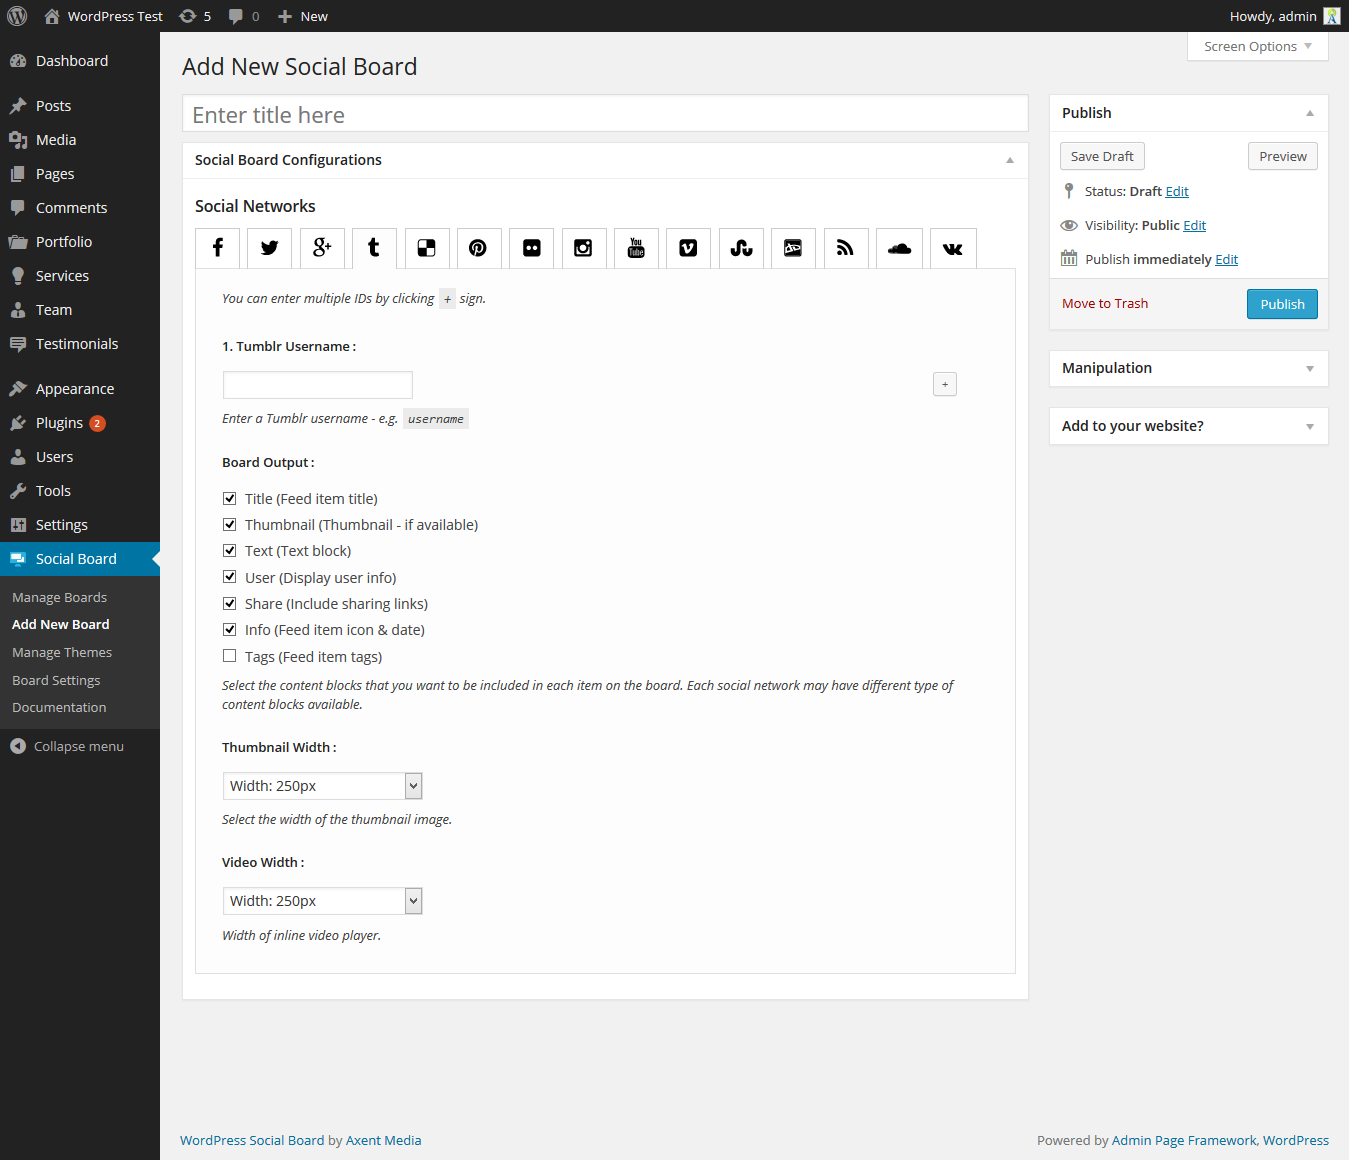Image resolution: width=1349 pixels, height=1160 pixels.
Task: Uncheck Title (Feed item title) output
Action: click(229, 497)
